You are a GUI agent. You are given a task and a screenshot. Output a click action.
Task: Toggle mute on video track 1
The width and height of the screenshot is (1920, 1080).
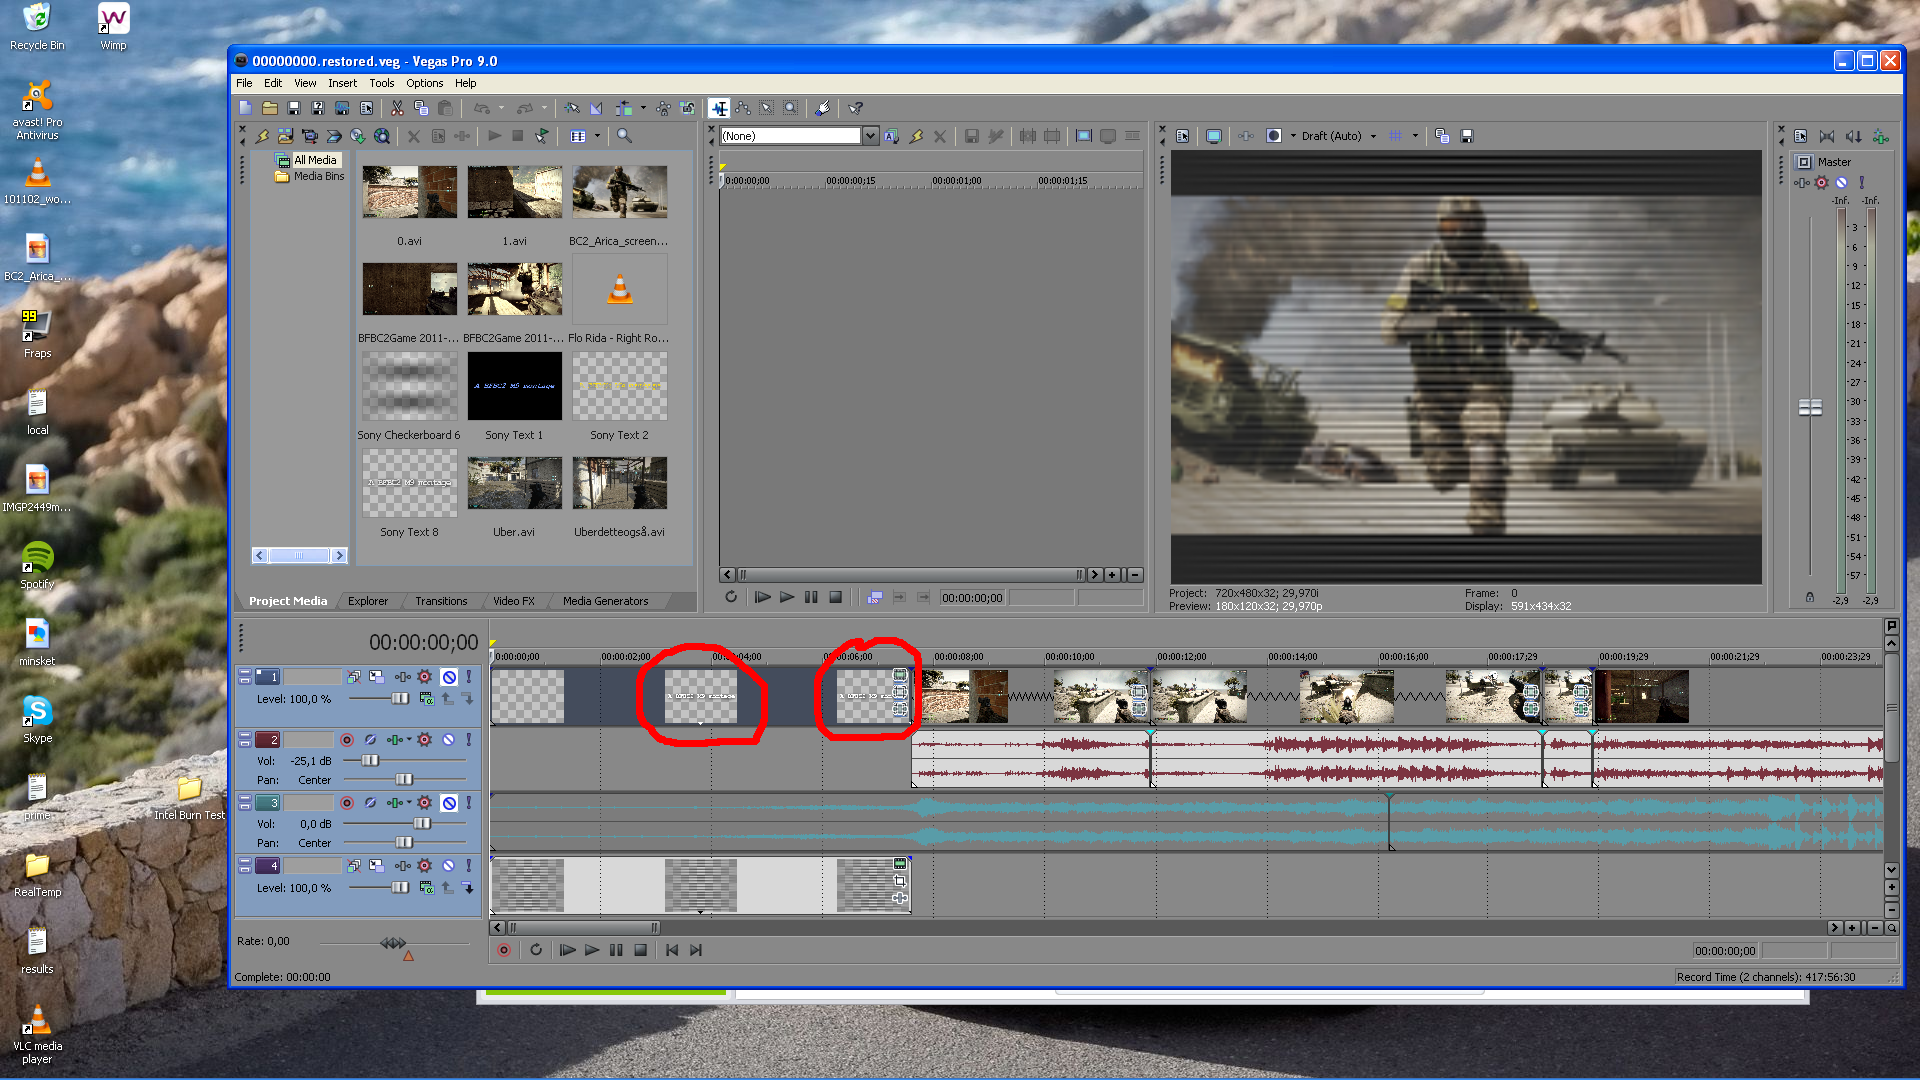(x=449, y=677)
